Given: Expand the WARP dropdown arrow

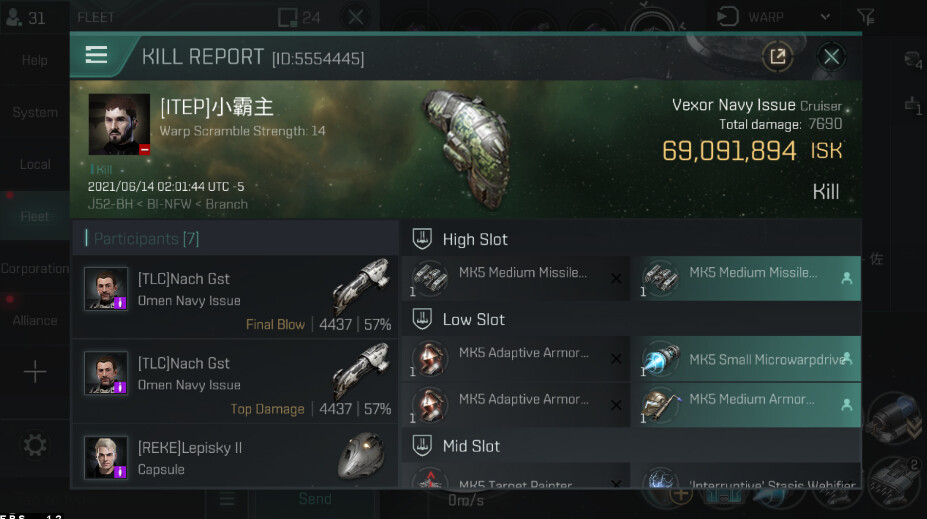Looking at the screenshot, I should (x=825, y=17).
